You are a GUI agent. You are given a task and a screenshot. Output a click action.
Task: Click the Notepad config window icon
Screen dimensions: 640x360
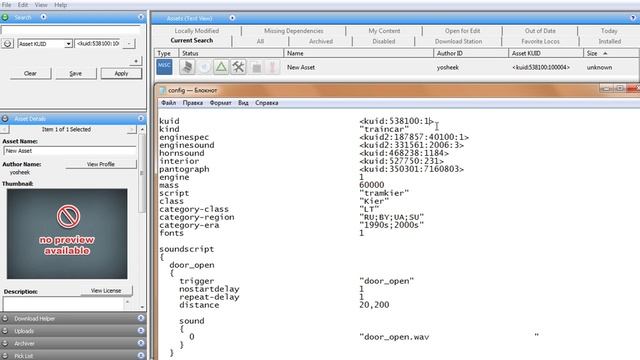pyautogui.click(x=163, y=90)
